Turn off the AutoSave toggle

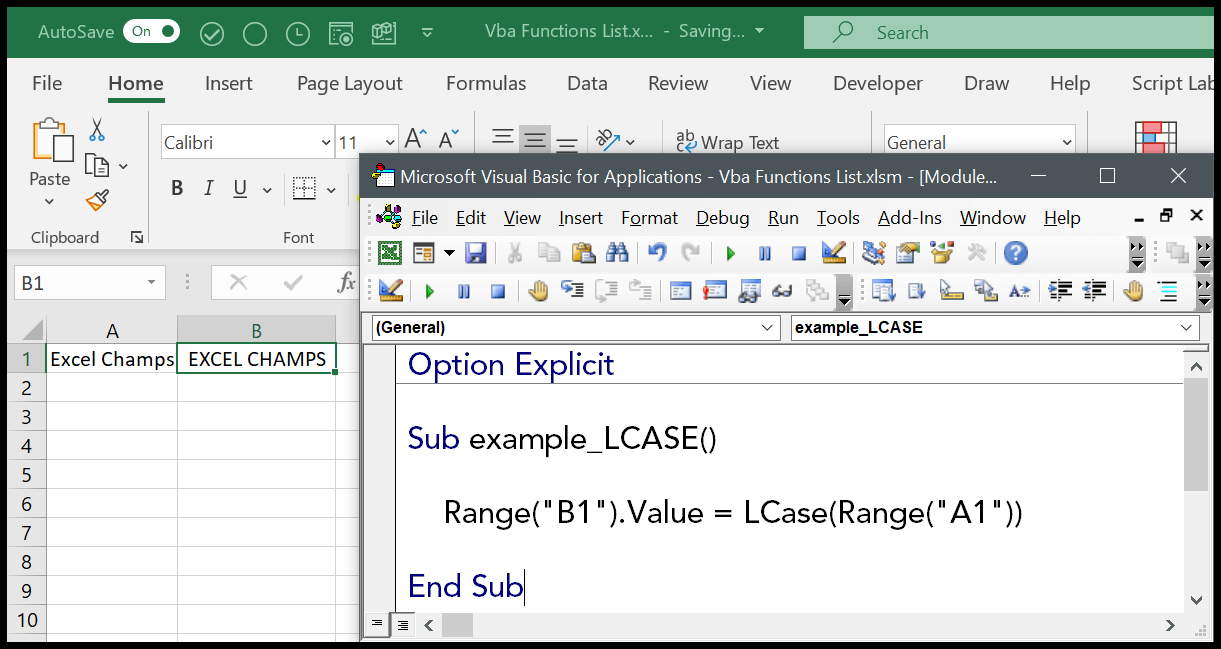tap(151, 32)
